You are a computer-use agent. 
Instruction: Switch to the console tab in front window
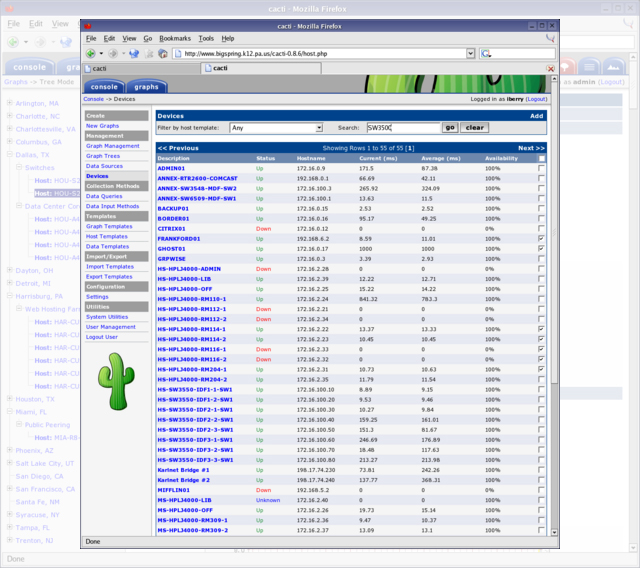pyautogui.click(x=104, y=87)
